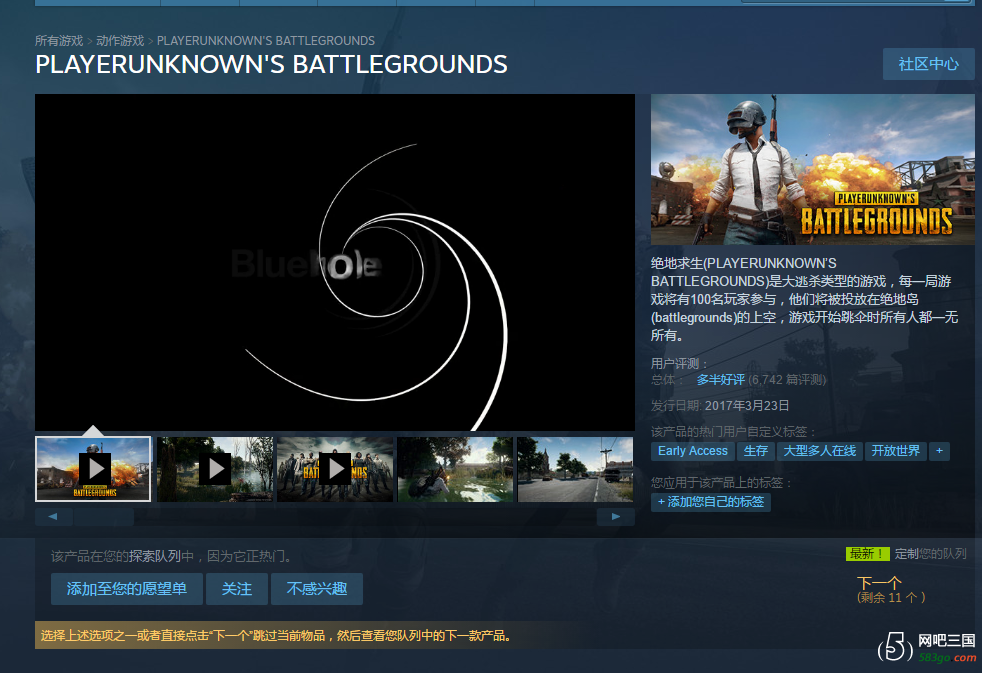This screenshot has height=673, width=982.
Task: Play the second video thumbnail with forest scene
Action: [215, 469]
